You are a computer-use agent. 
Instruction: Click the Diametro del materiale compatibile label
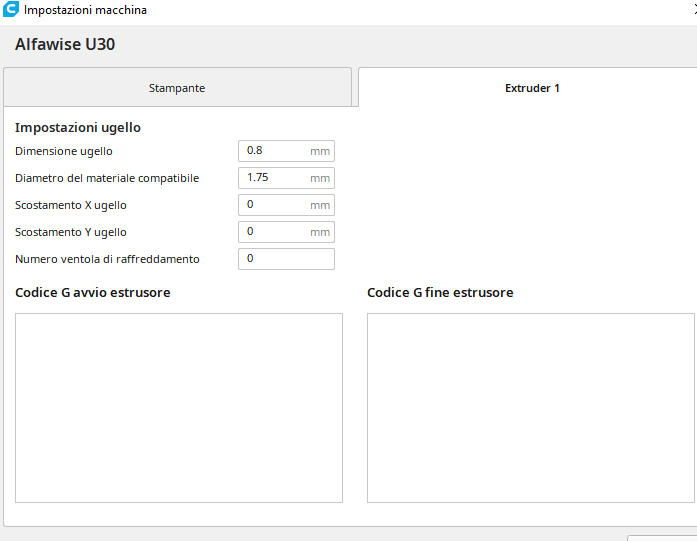107,178
